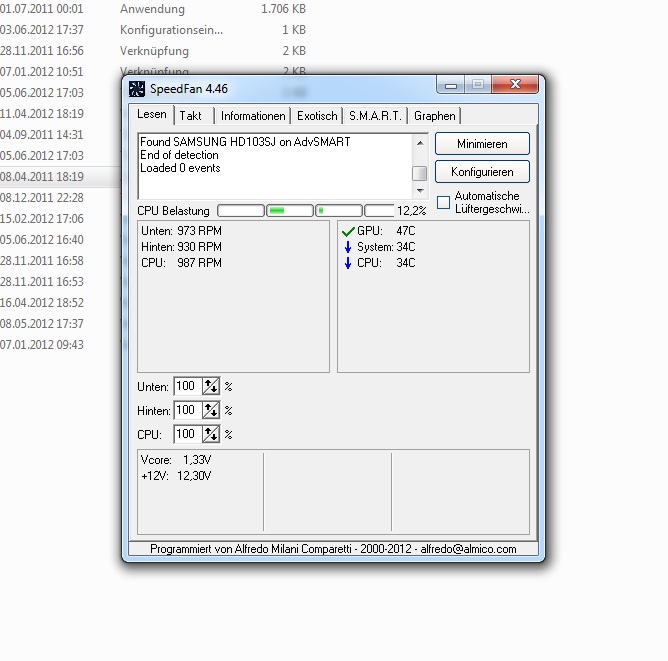Click the Unten percentage input field
Image resolution: width=668 pixels, height=661 pixels.
(188, 386)
